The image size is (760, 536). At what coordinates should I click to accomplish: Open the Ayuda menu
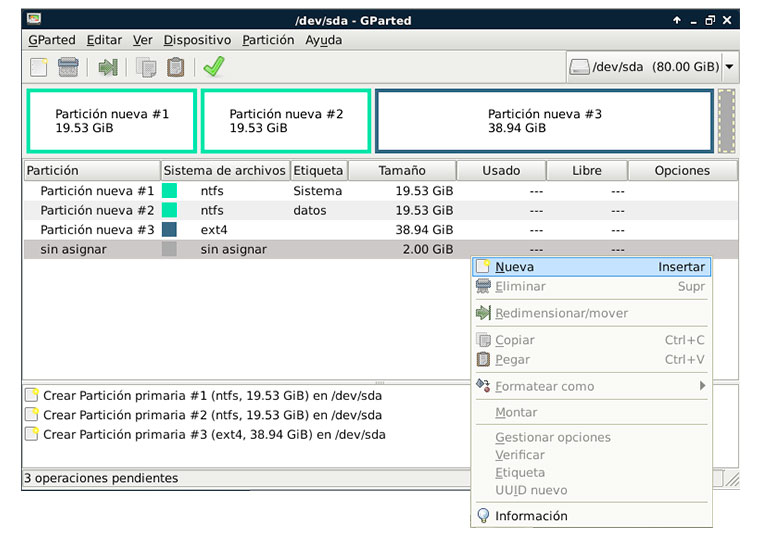tap(323, 40)
